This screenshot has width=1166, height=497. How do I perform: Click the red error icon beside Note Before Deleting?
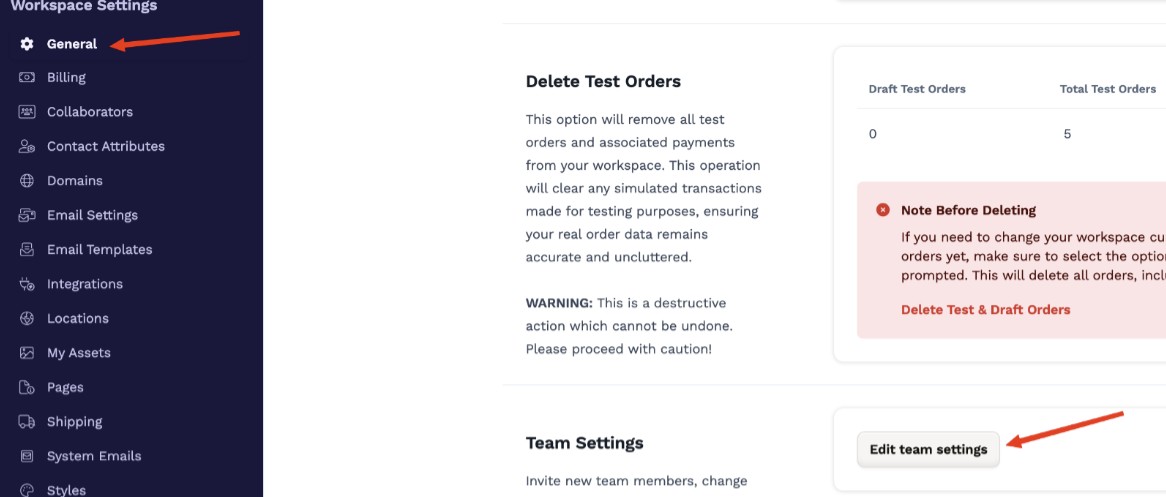[x=883, y=210]
